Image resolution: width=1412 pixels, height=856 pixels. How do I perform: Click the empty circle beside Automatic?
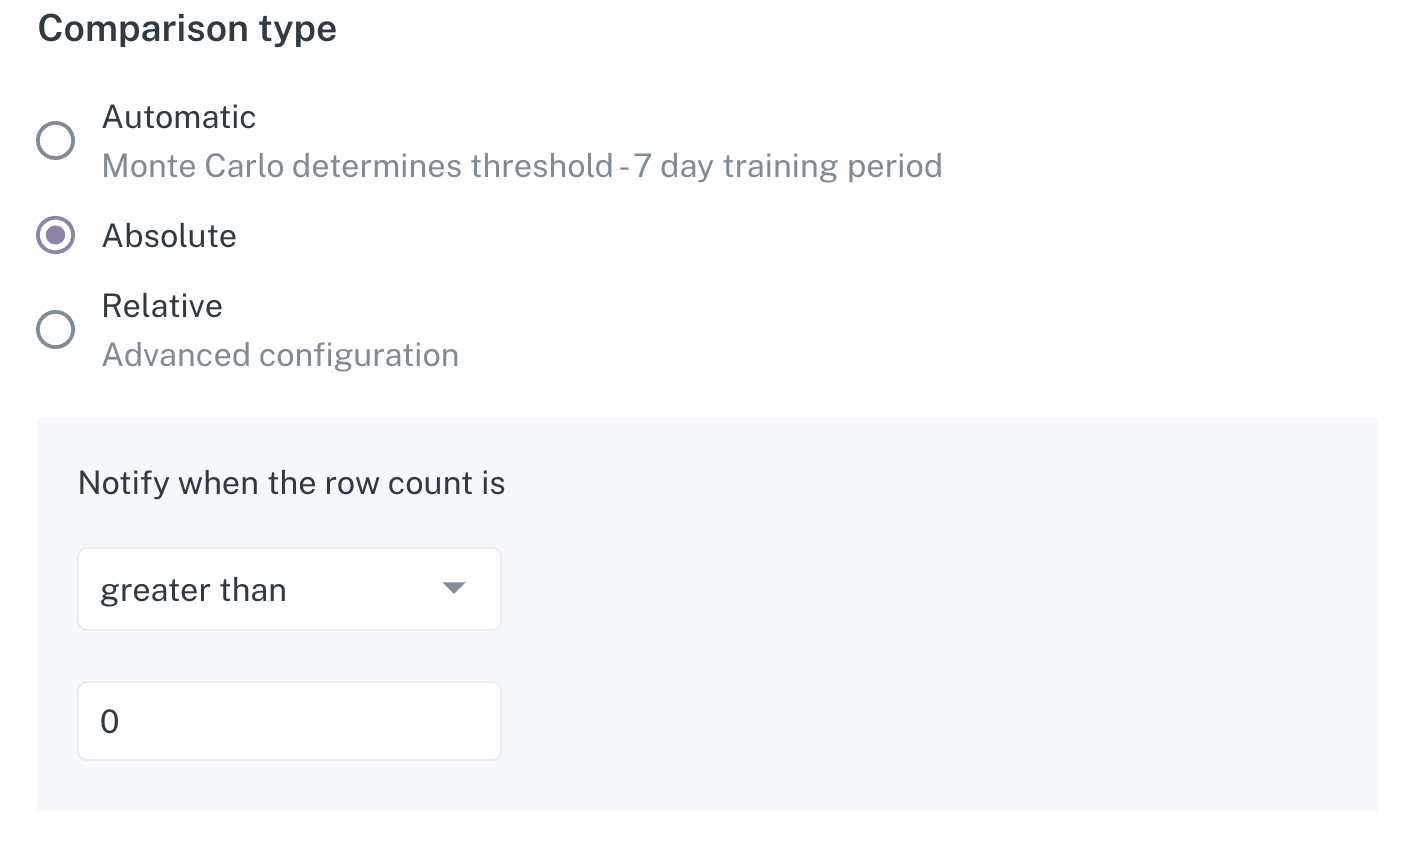click(56, 141)
